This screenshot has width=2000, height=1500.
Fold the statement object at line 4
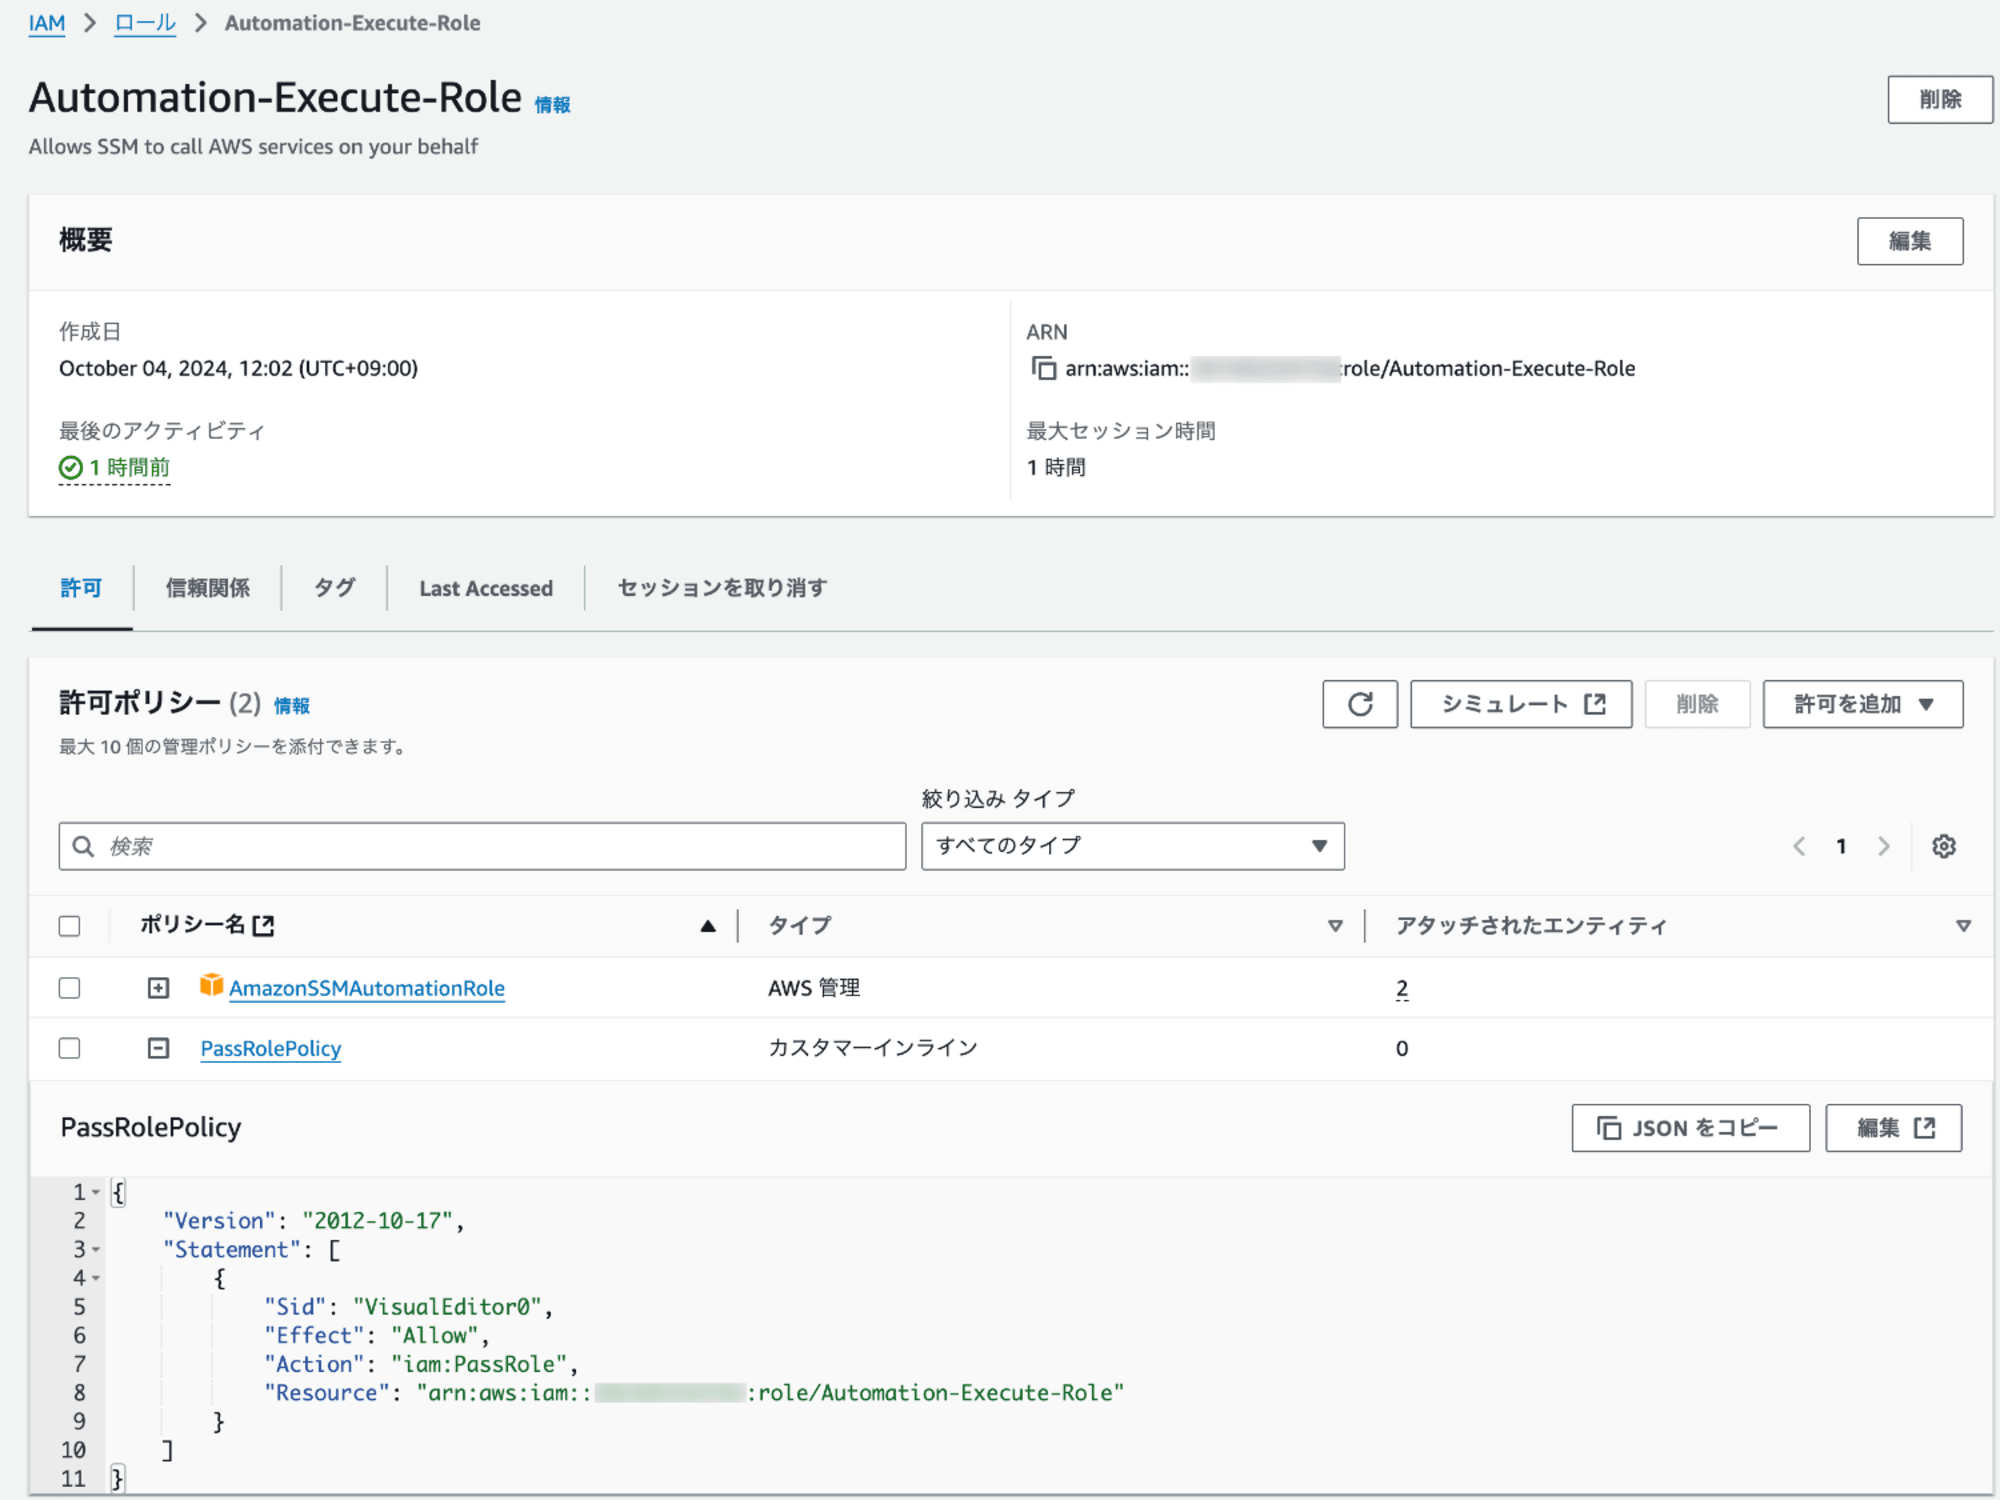[x=96, y=1278]
